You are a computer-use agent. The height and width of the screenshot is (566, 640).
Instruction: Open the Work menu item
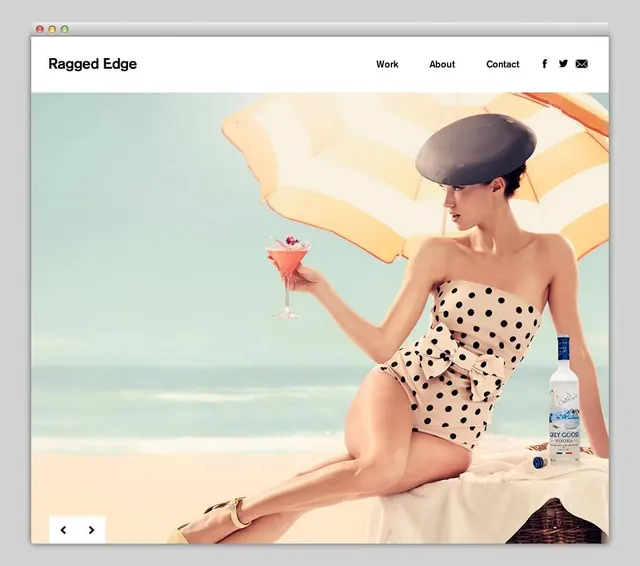click(x=387, y=64)
